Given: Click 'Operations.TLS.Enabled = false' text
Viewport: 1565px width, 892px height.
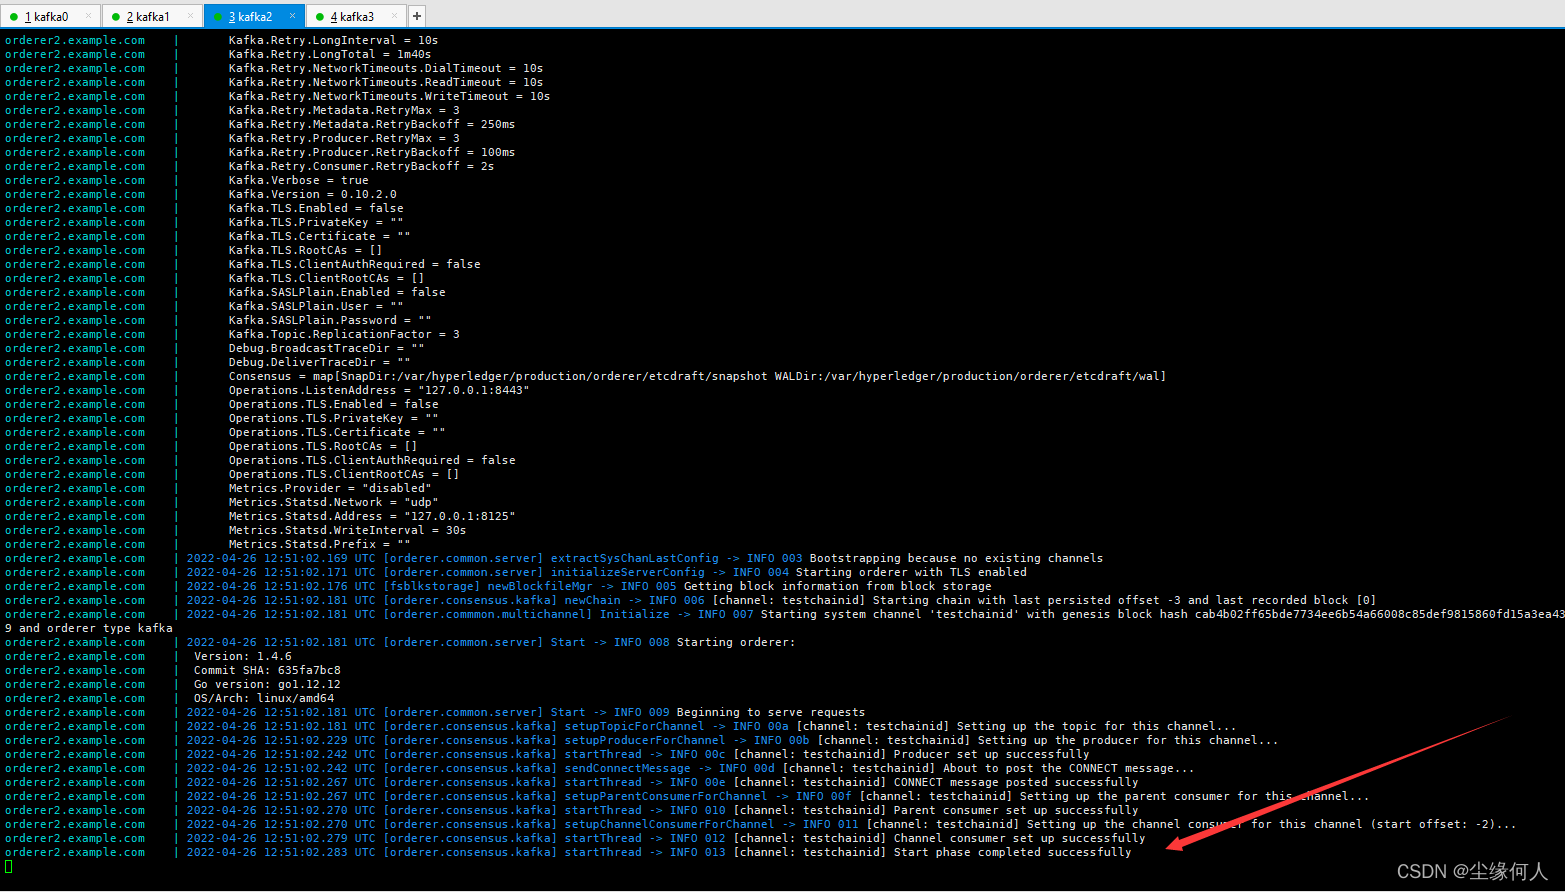Looking at the screenshot, I should point(333,404).
